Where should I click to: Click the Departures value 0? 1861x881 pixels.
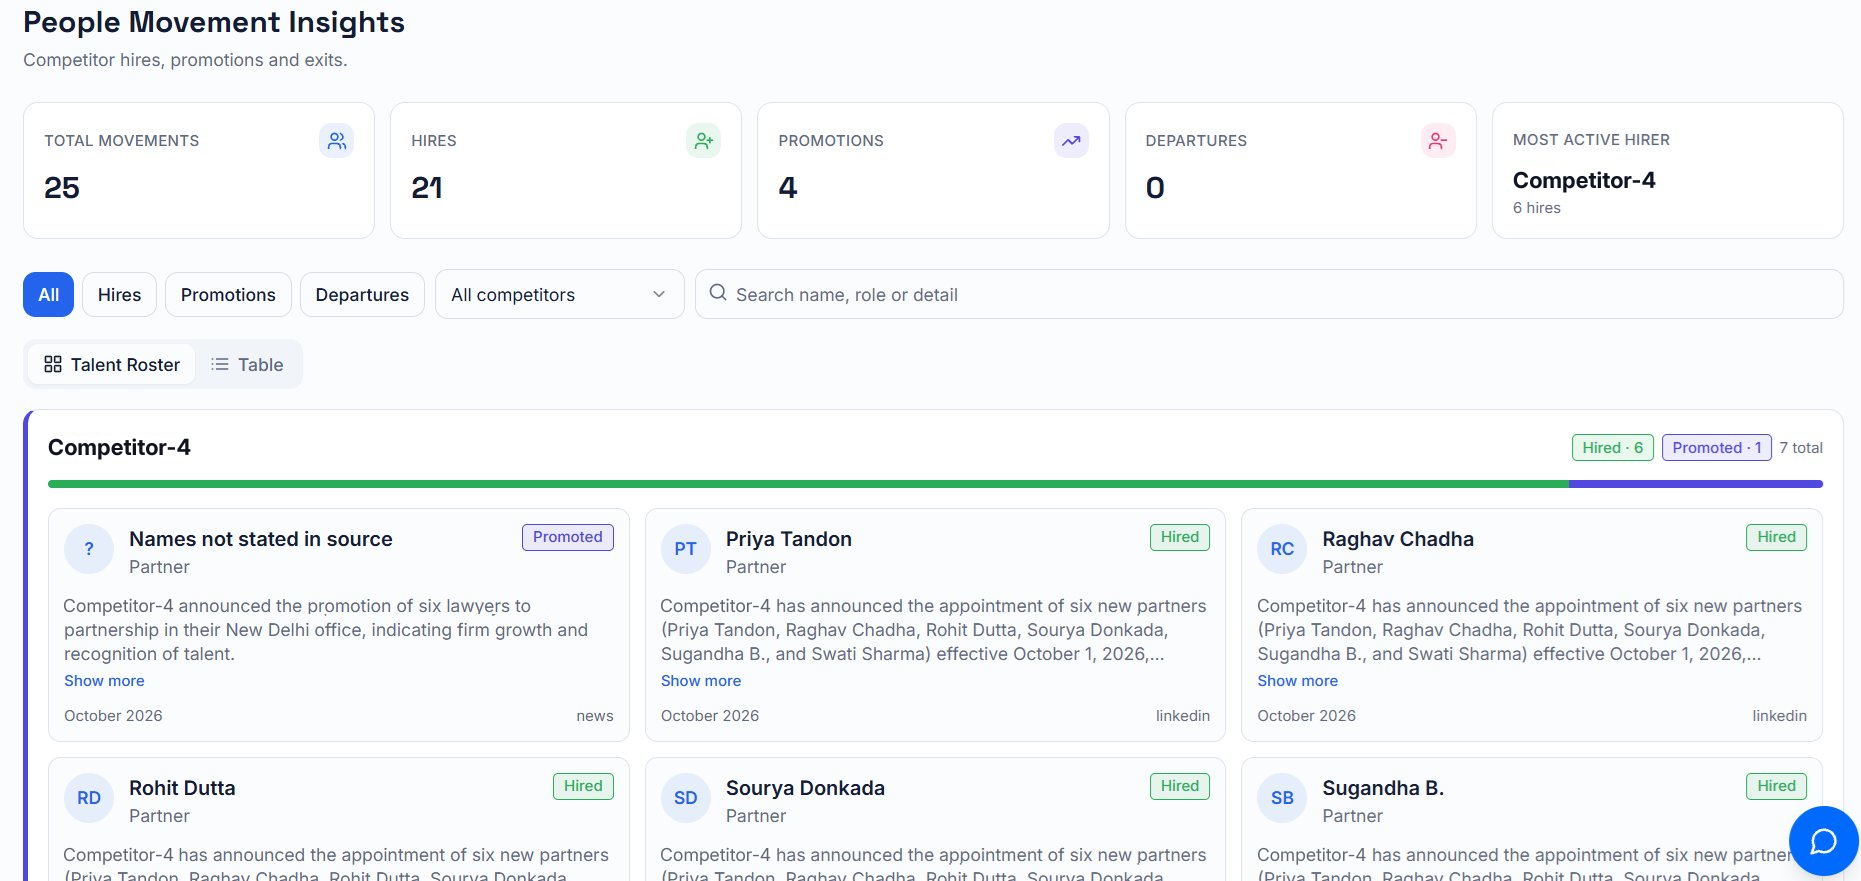pyautogui.click(x=1155, y=188)
